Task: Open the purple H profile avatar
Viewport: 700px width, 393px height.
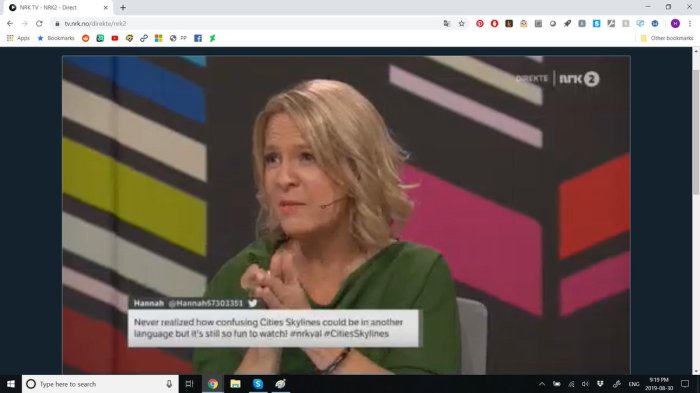Action: (x=675, y=24)
